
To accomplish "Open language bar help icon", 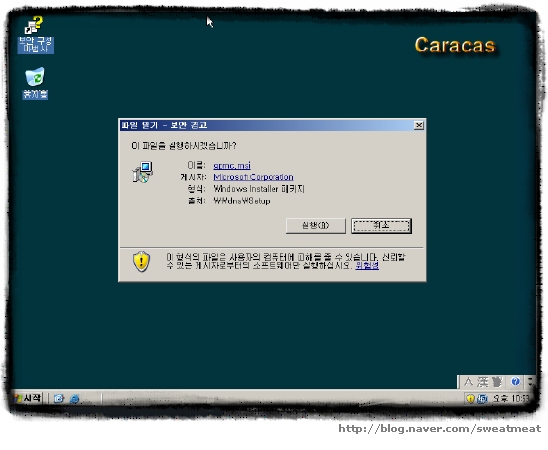I will coord(515,382).
